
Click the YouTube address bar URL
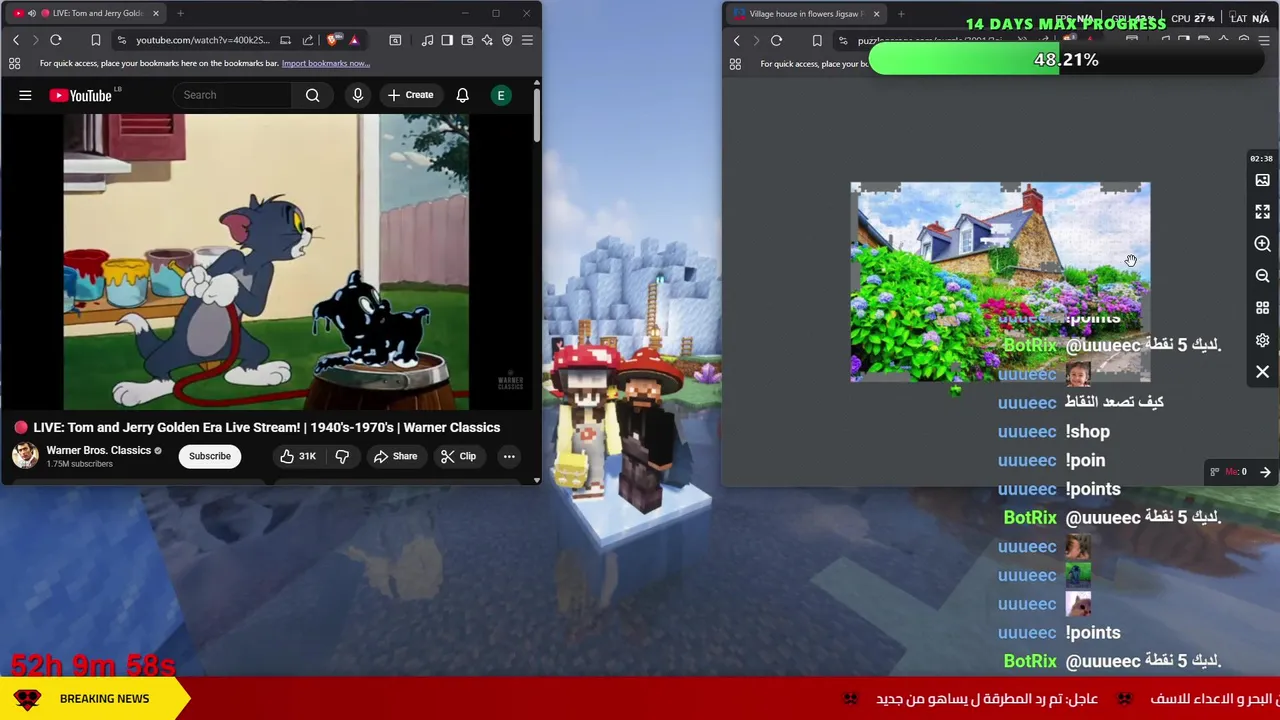pos(202,40)
